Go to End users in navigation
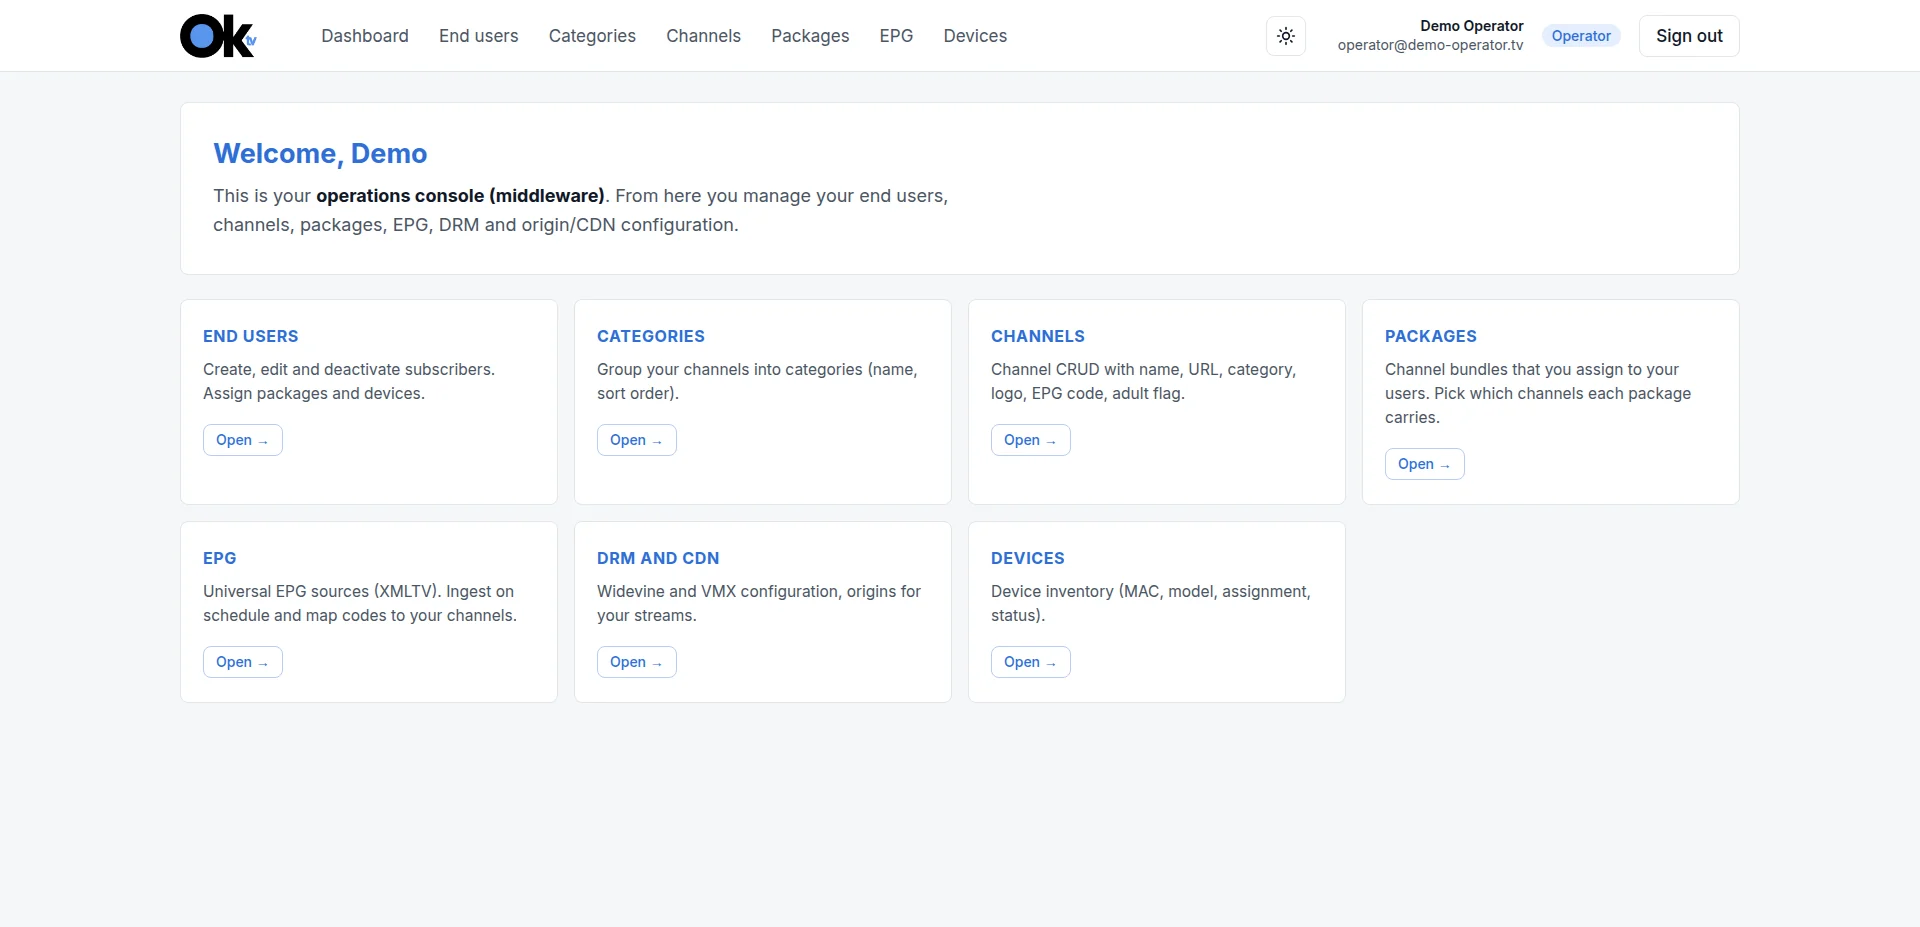Image resolution: width=1920 pixels, height=927 pixels. tap(479, 36)
